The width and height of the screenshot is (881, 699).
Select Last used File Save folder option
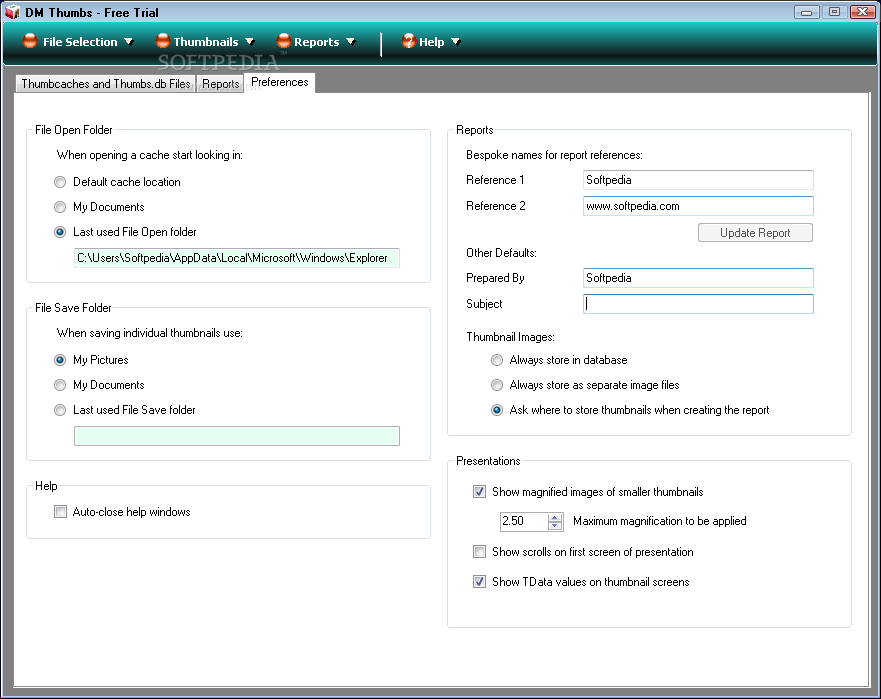60,410
